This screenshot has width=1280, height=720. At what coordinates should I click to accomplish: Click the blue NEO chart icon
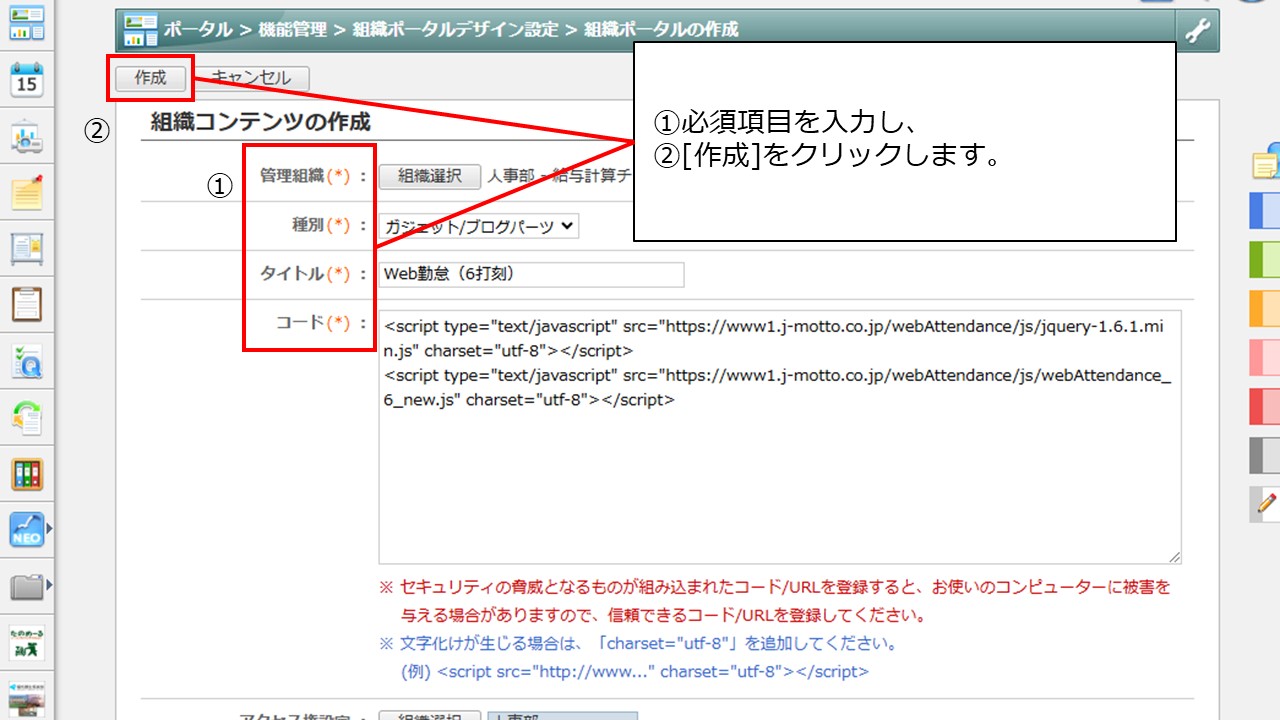(x=27, y=529)
